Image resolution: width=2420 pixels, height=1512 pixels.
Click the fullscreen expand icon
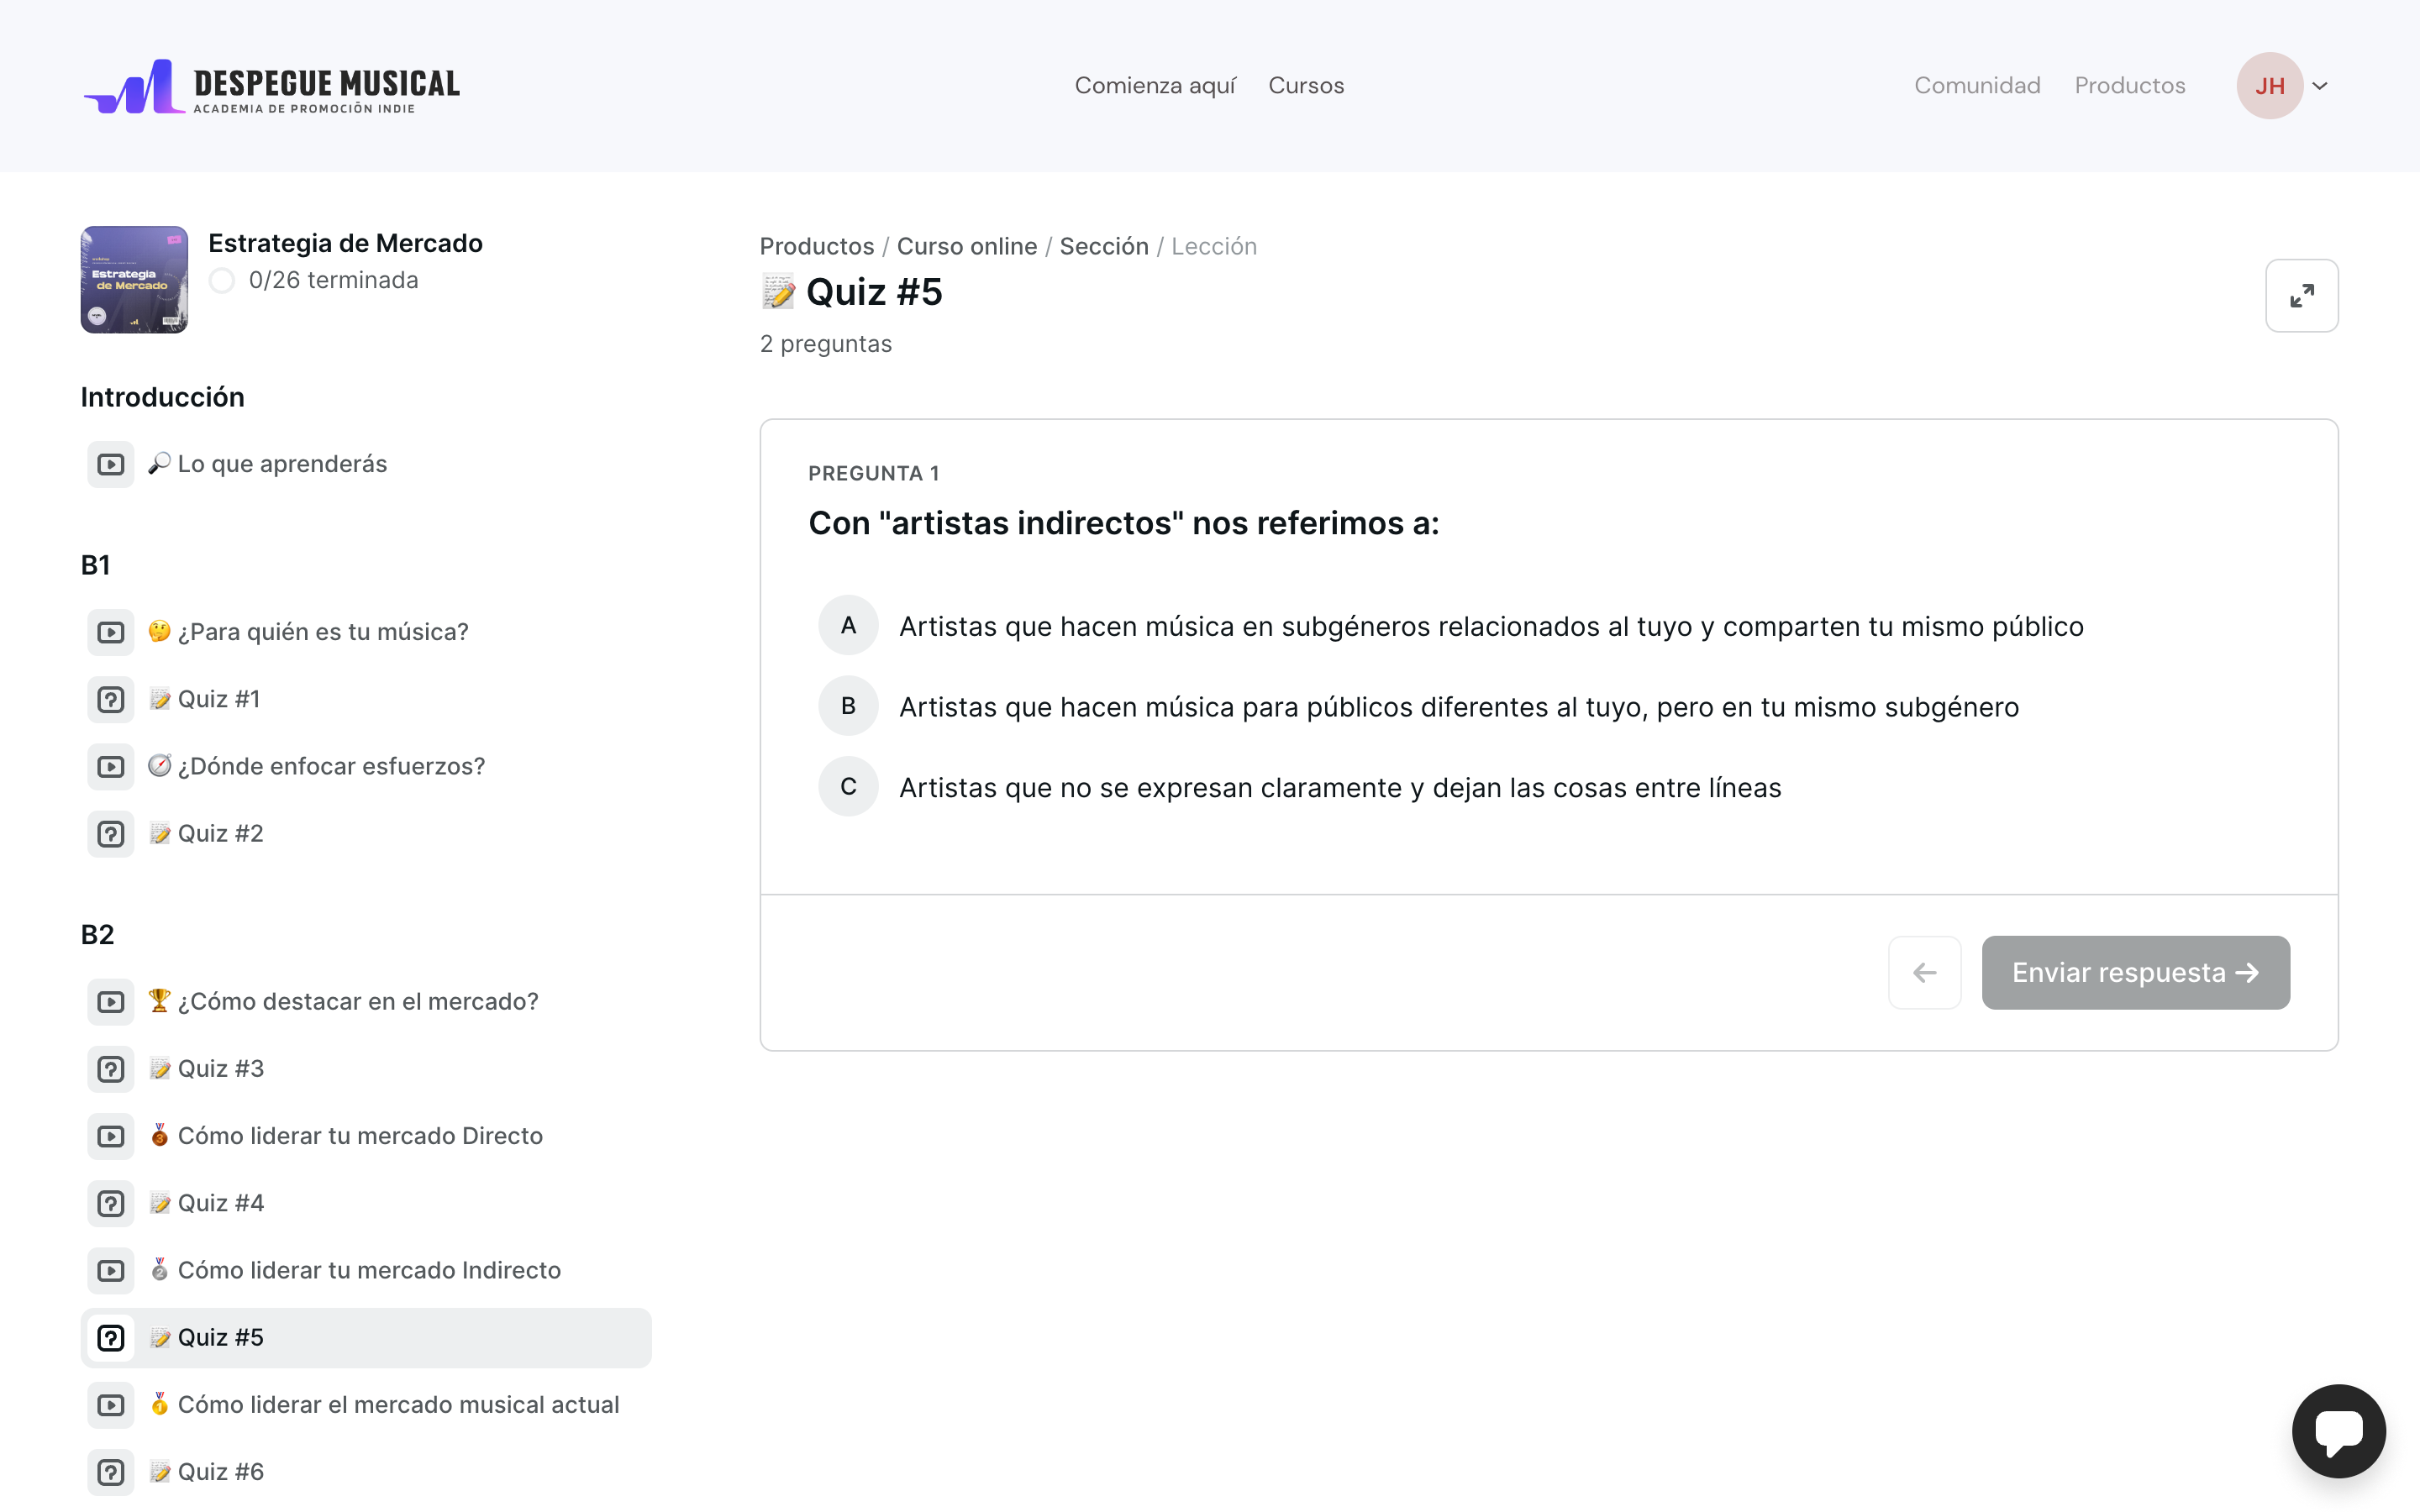[x=2301, y=296]
